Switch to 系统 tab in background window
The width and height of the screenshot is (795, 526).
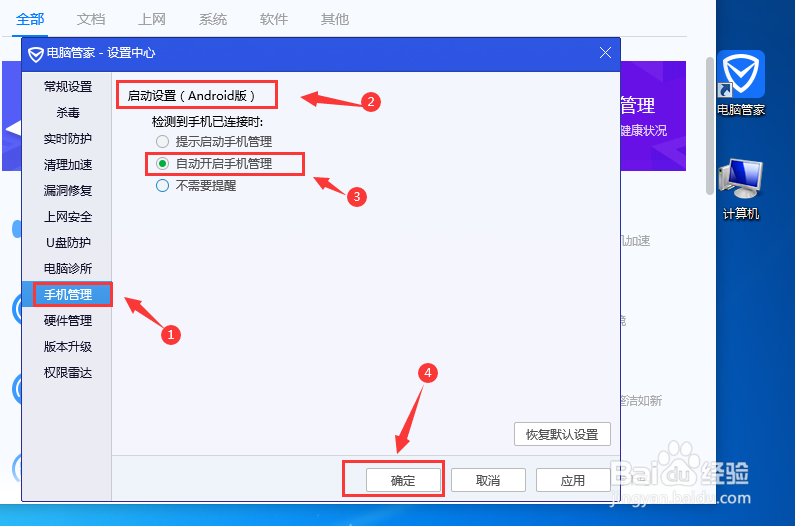(x=212, y=19)
